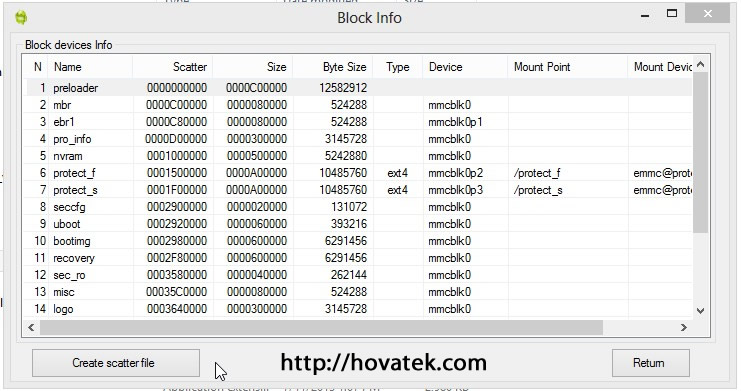Viewport: 741px width, 391px height.
Task: Click the horizontal scrollbar thumb
Action: [321, 327]
